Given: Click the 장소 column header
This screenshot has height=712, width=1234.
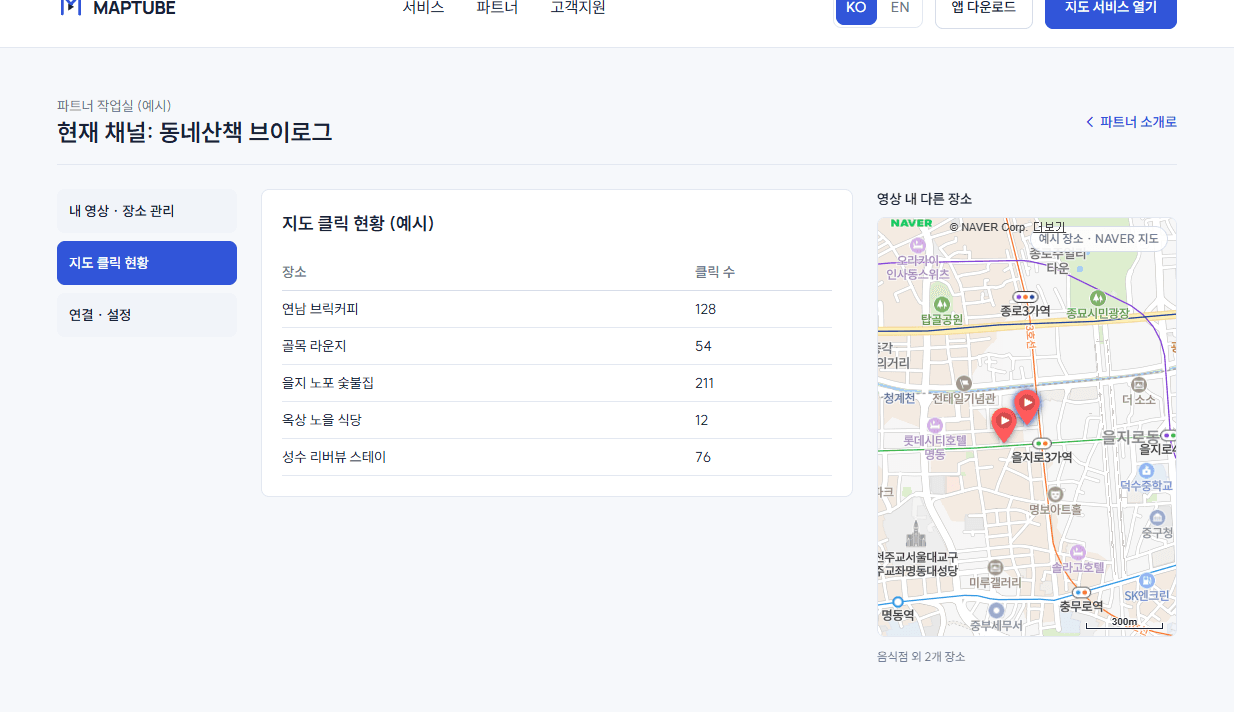Looking at the screenshot, I should (x=294, y=272).
